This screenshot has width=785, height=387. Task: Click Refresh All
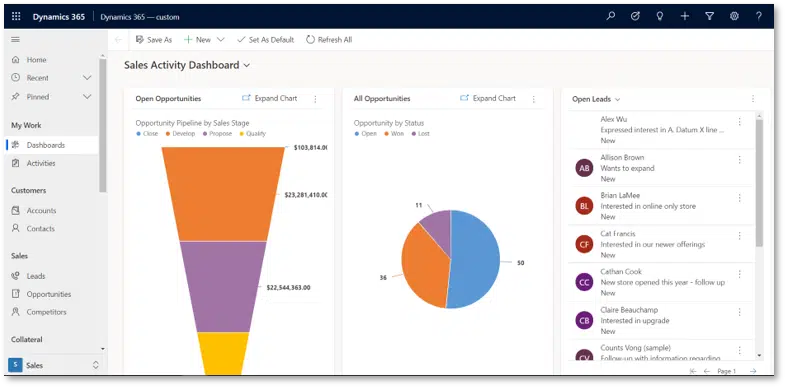[329, 40]
